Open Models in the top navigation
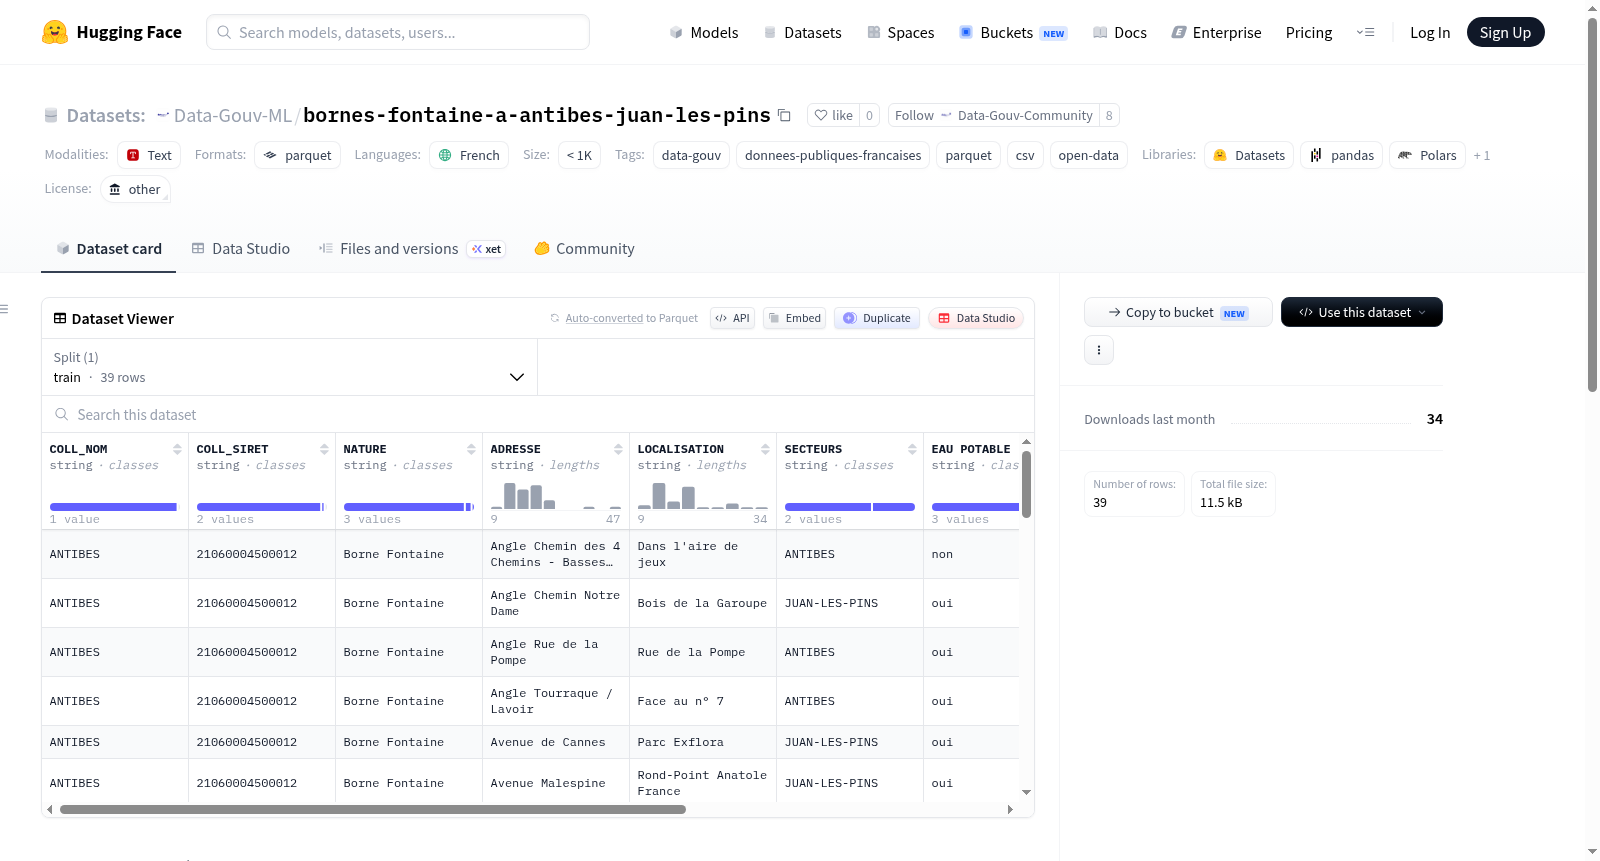The image size is (1600, 861). tap(704, 32)
